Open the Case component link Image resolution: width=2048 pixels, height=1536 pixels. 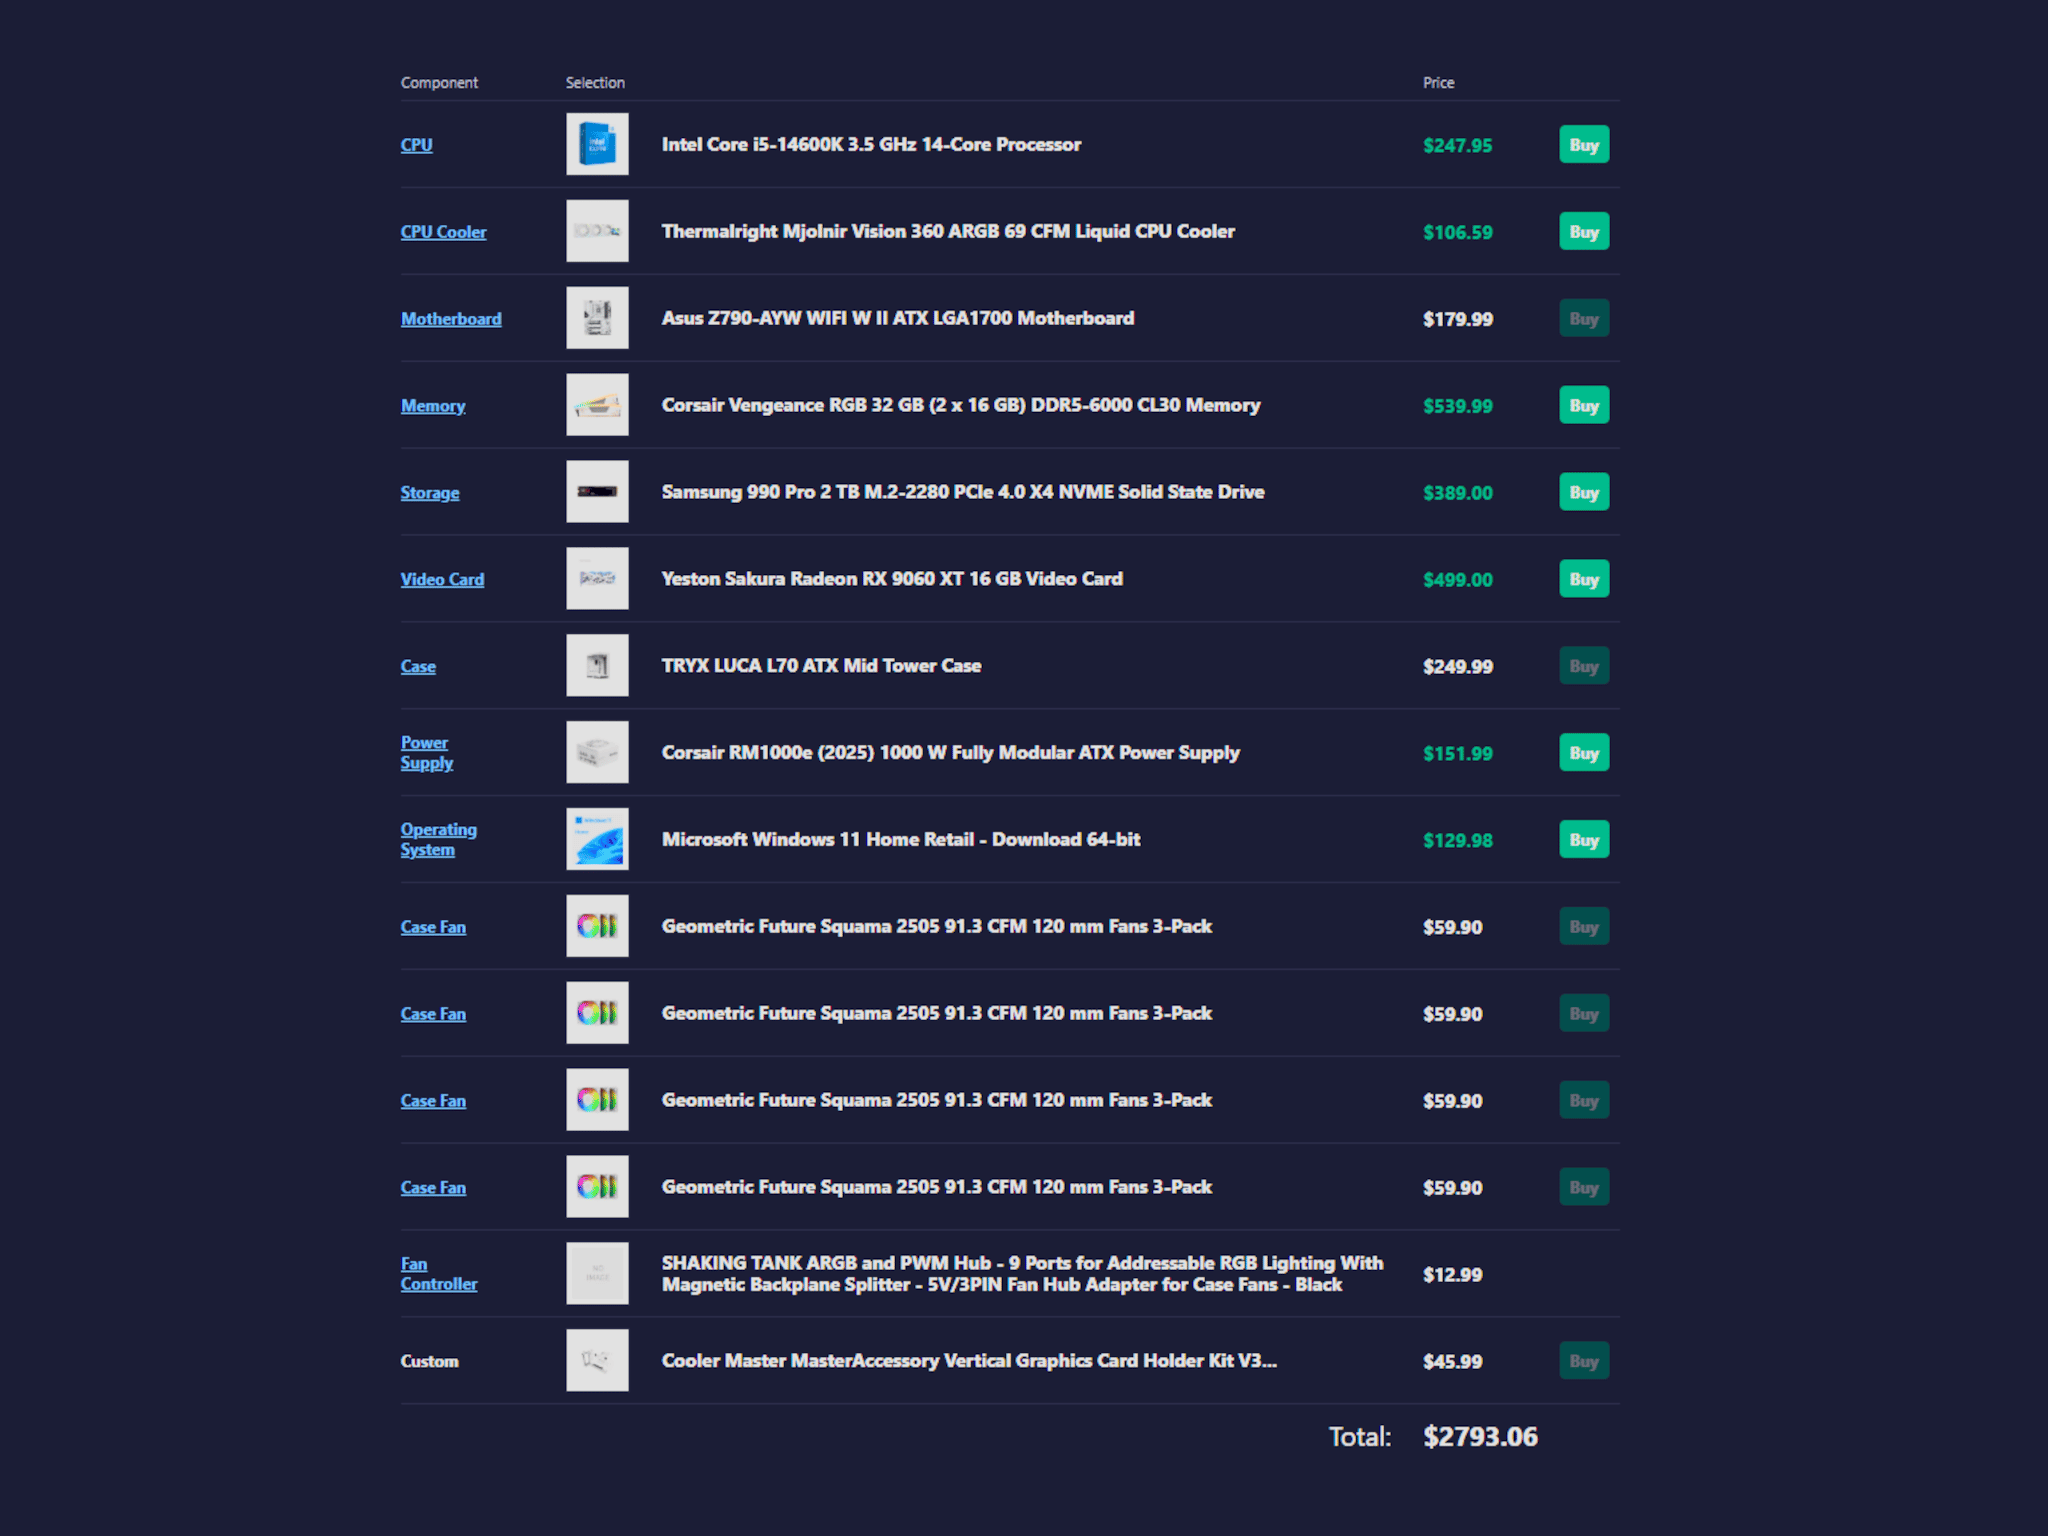click(x=418, y=667)
